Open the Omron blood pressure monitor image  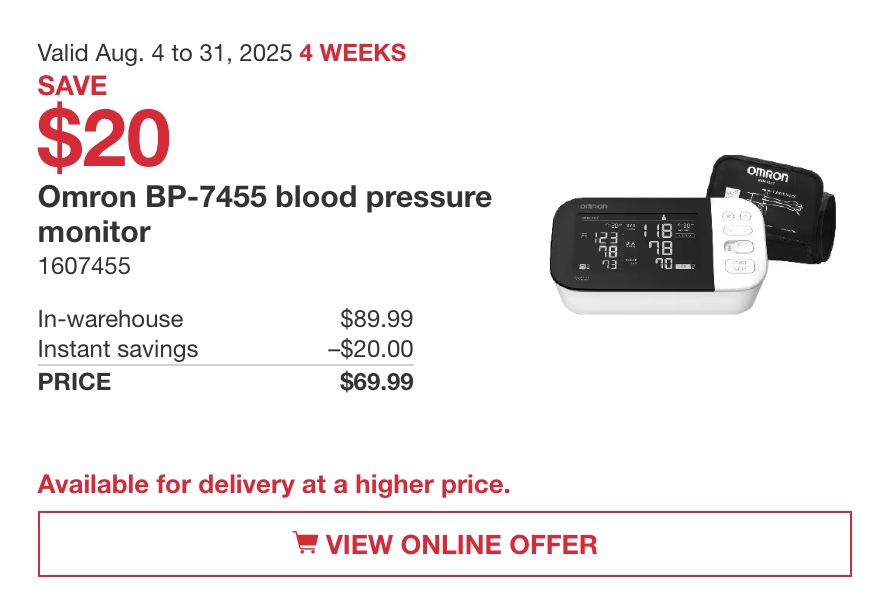click(693, 235)
